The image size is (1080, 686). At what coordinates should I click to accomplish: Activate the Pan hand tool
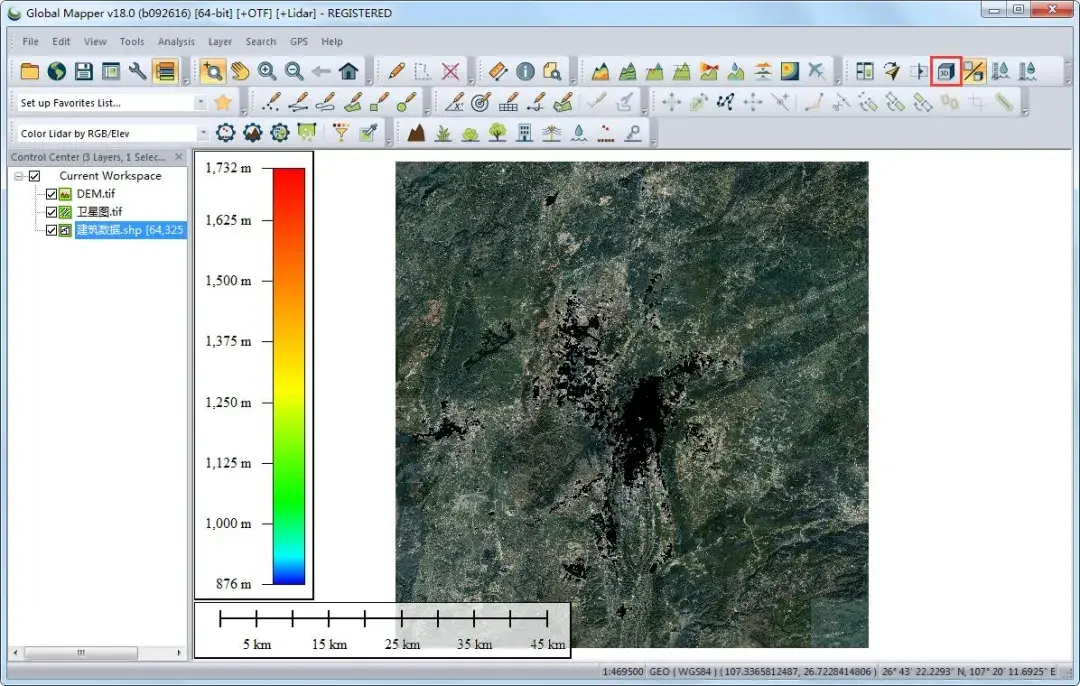tap(240, 71)
